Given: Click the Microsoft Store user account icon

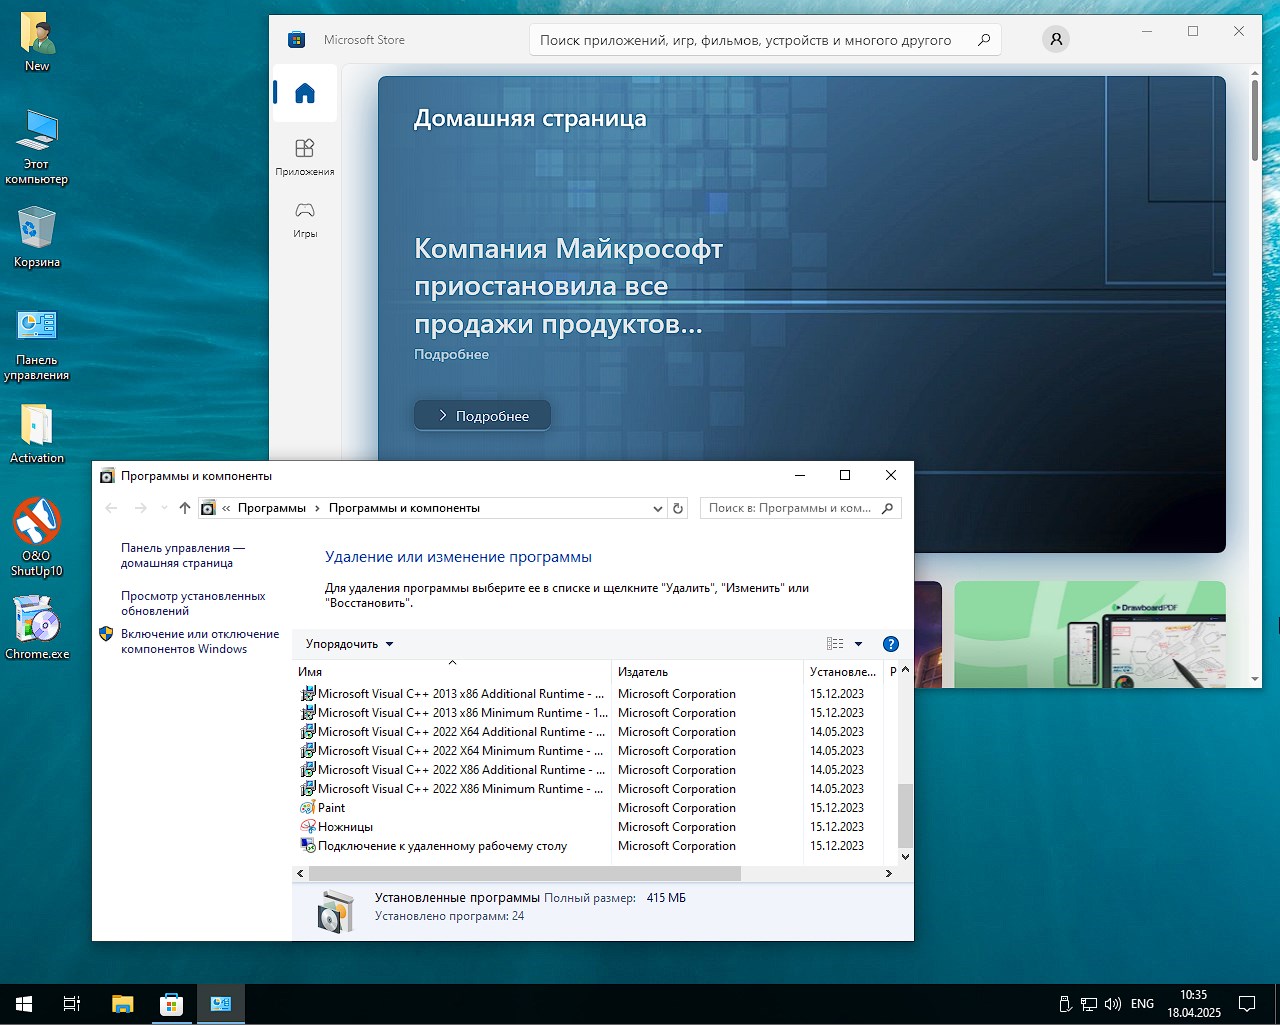Looking at the screenshot, I should pos(1056,39).
